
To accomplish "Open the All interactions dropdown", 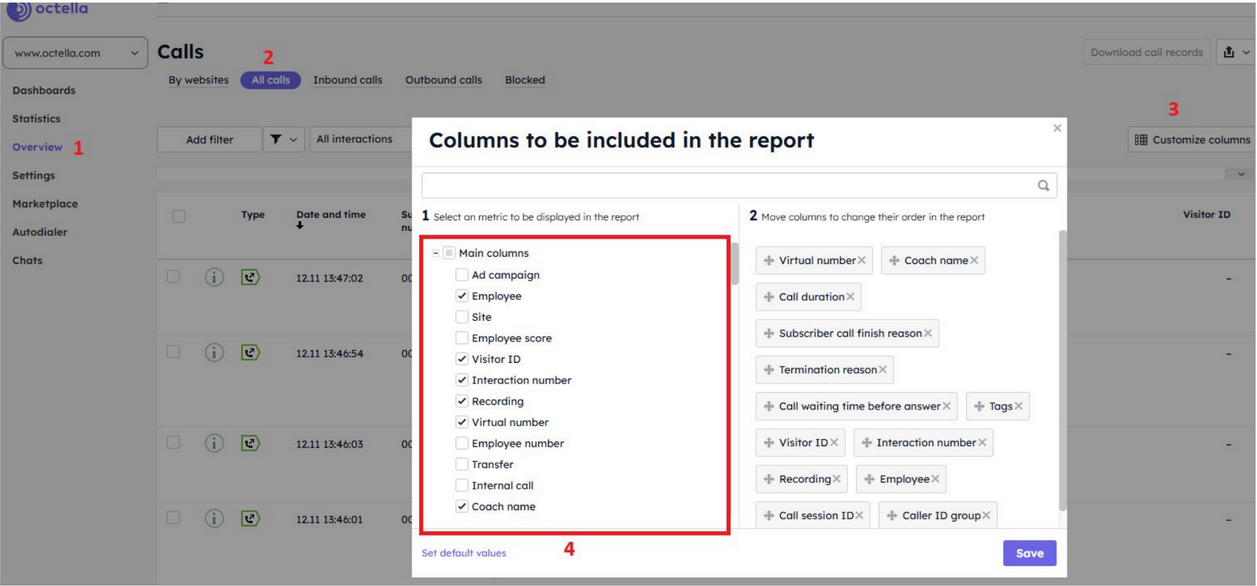I will 360,140.
